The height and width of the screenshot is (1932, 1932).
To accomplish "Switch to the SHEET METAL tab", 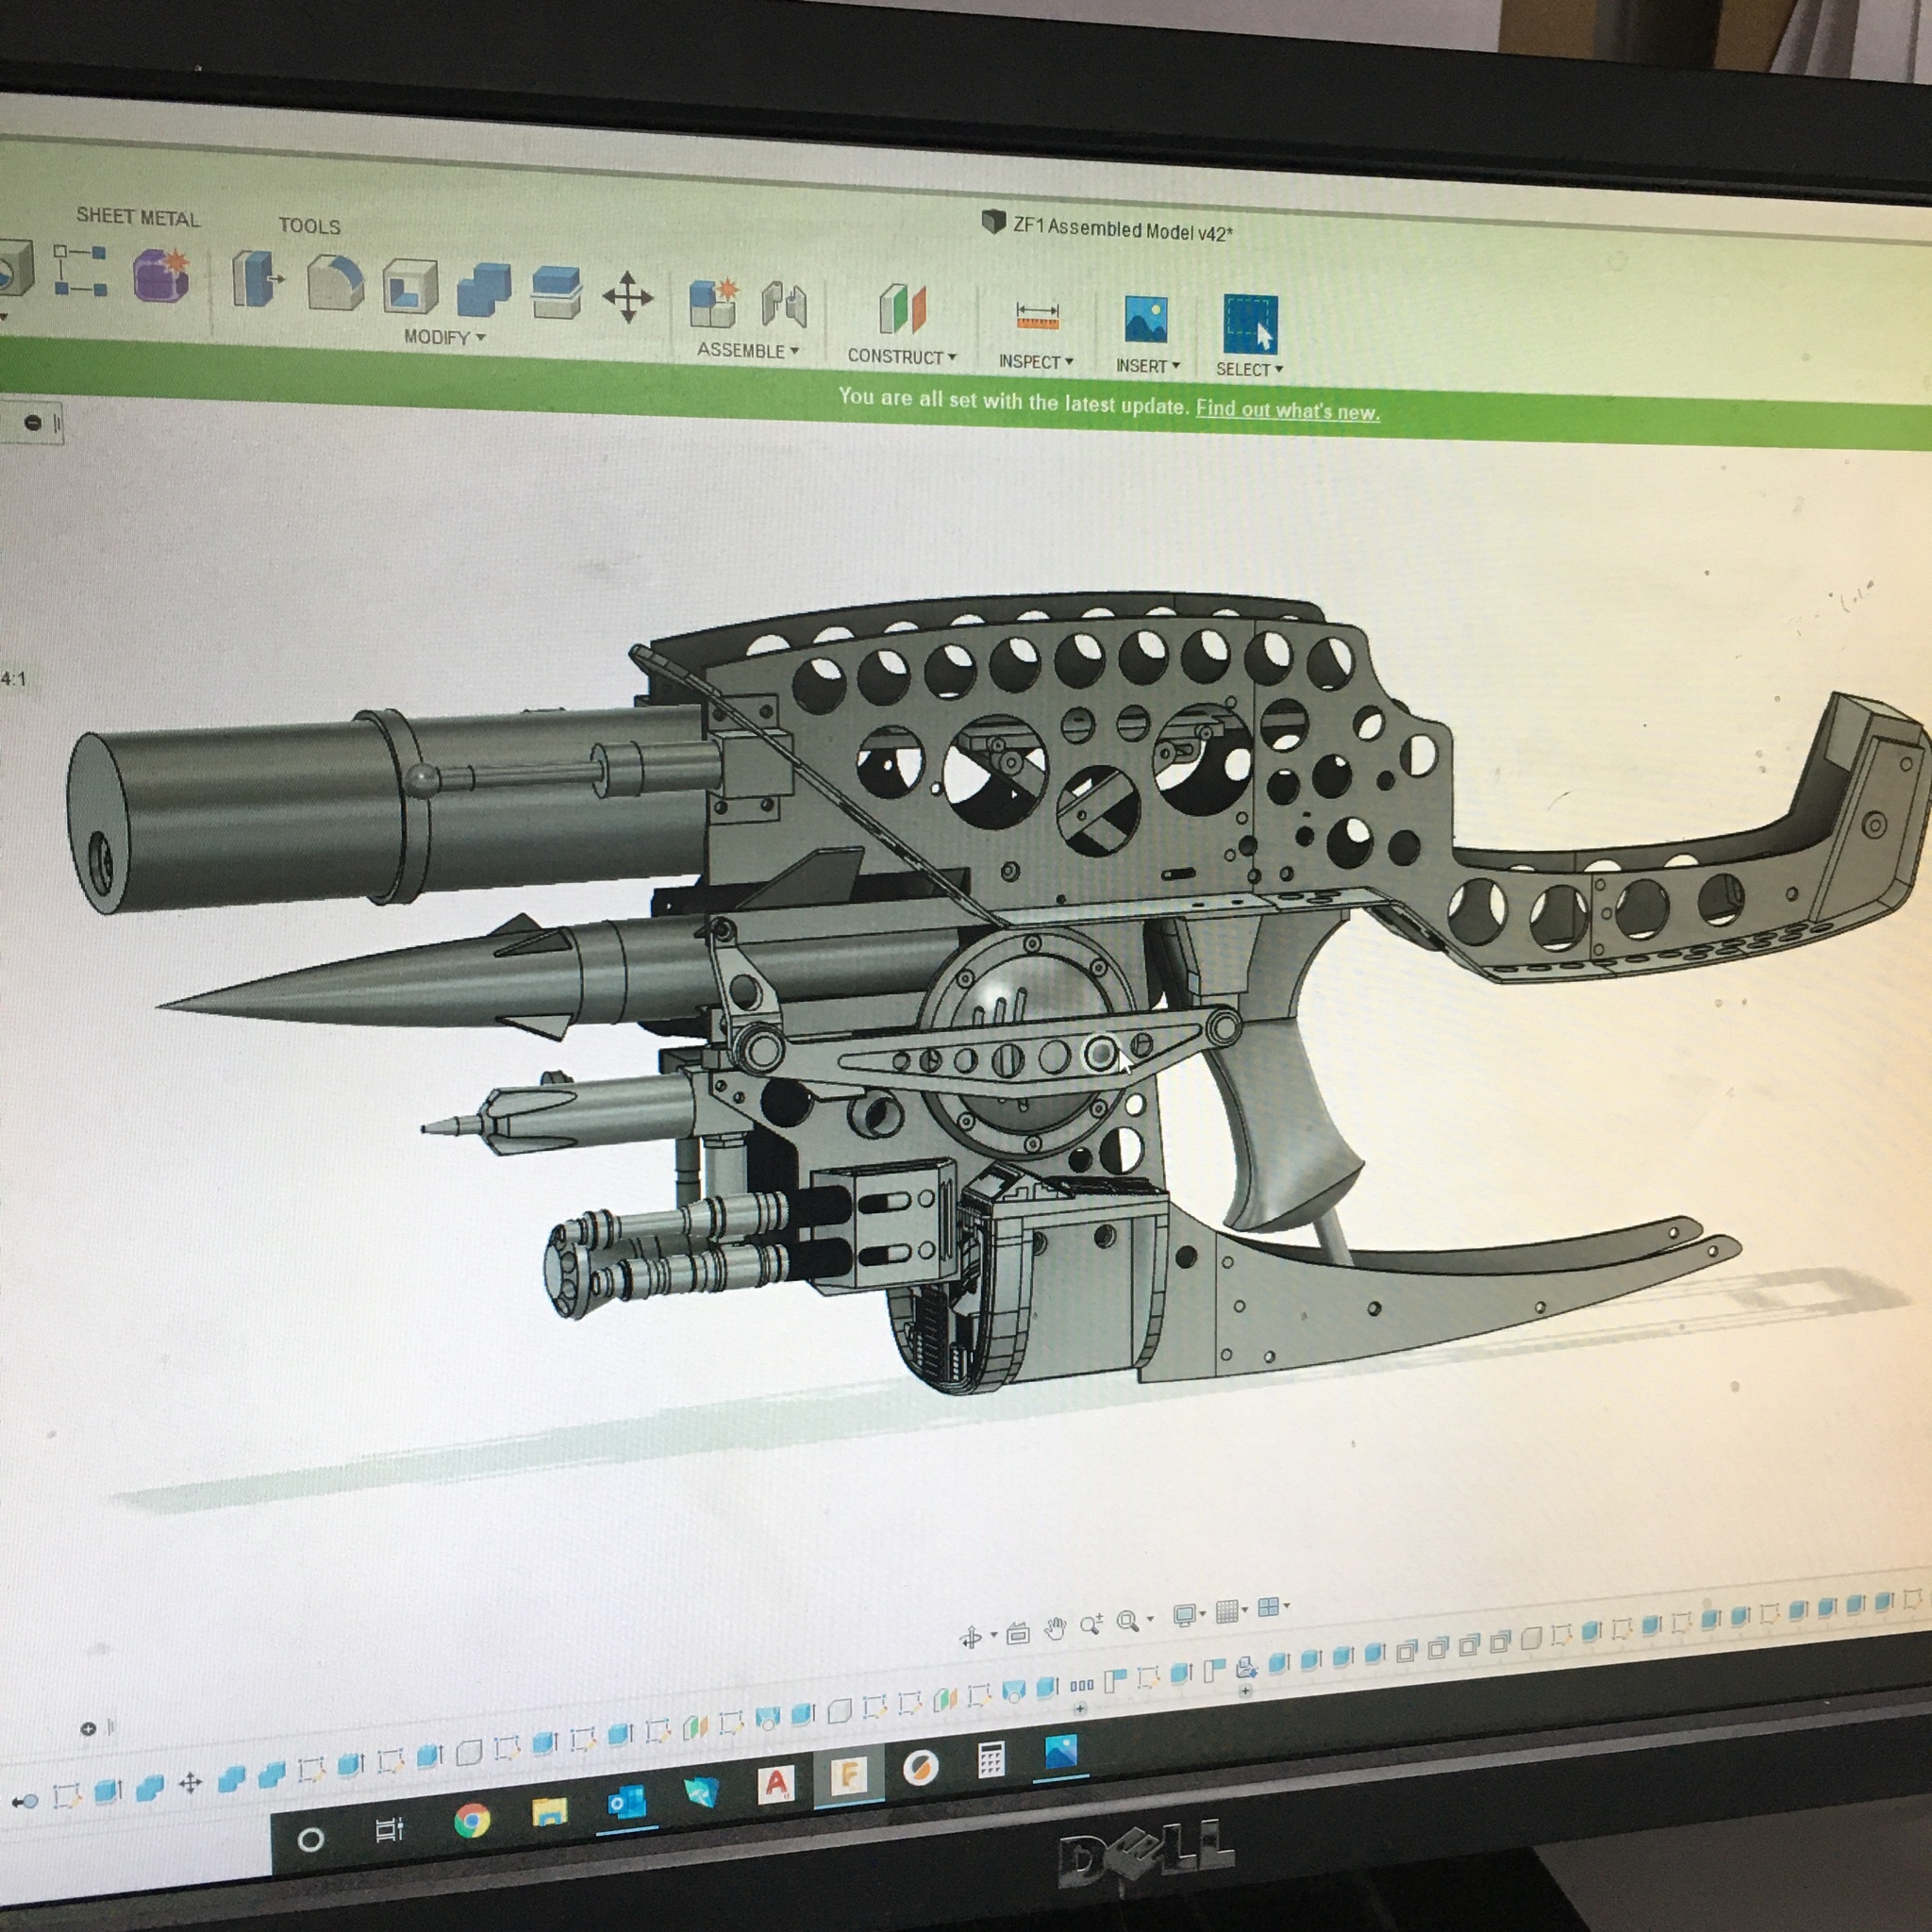I will (x=138, y=217).
